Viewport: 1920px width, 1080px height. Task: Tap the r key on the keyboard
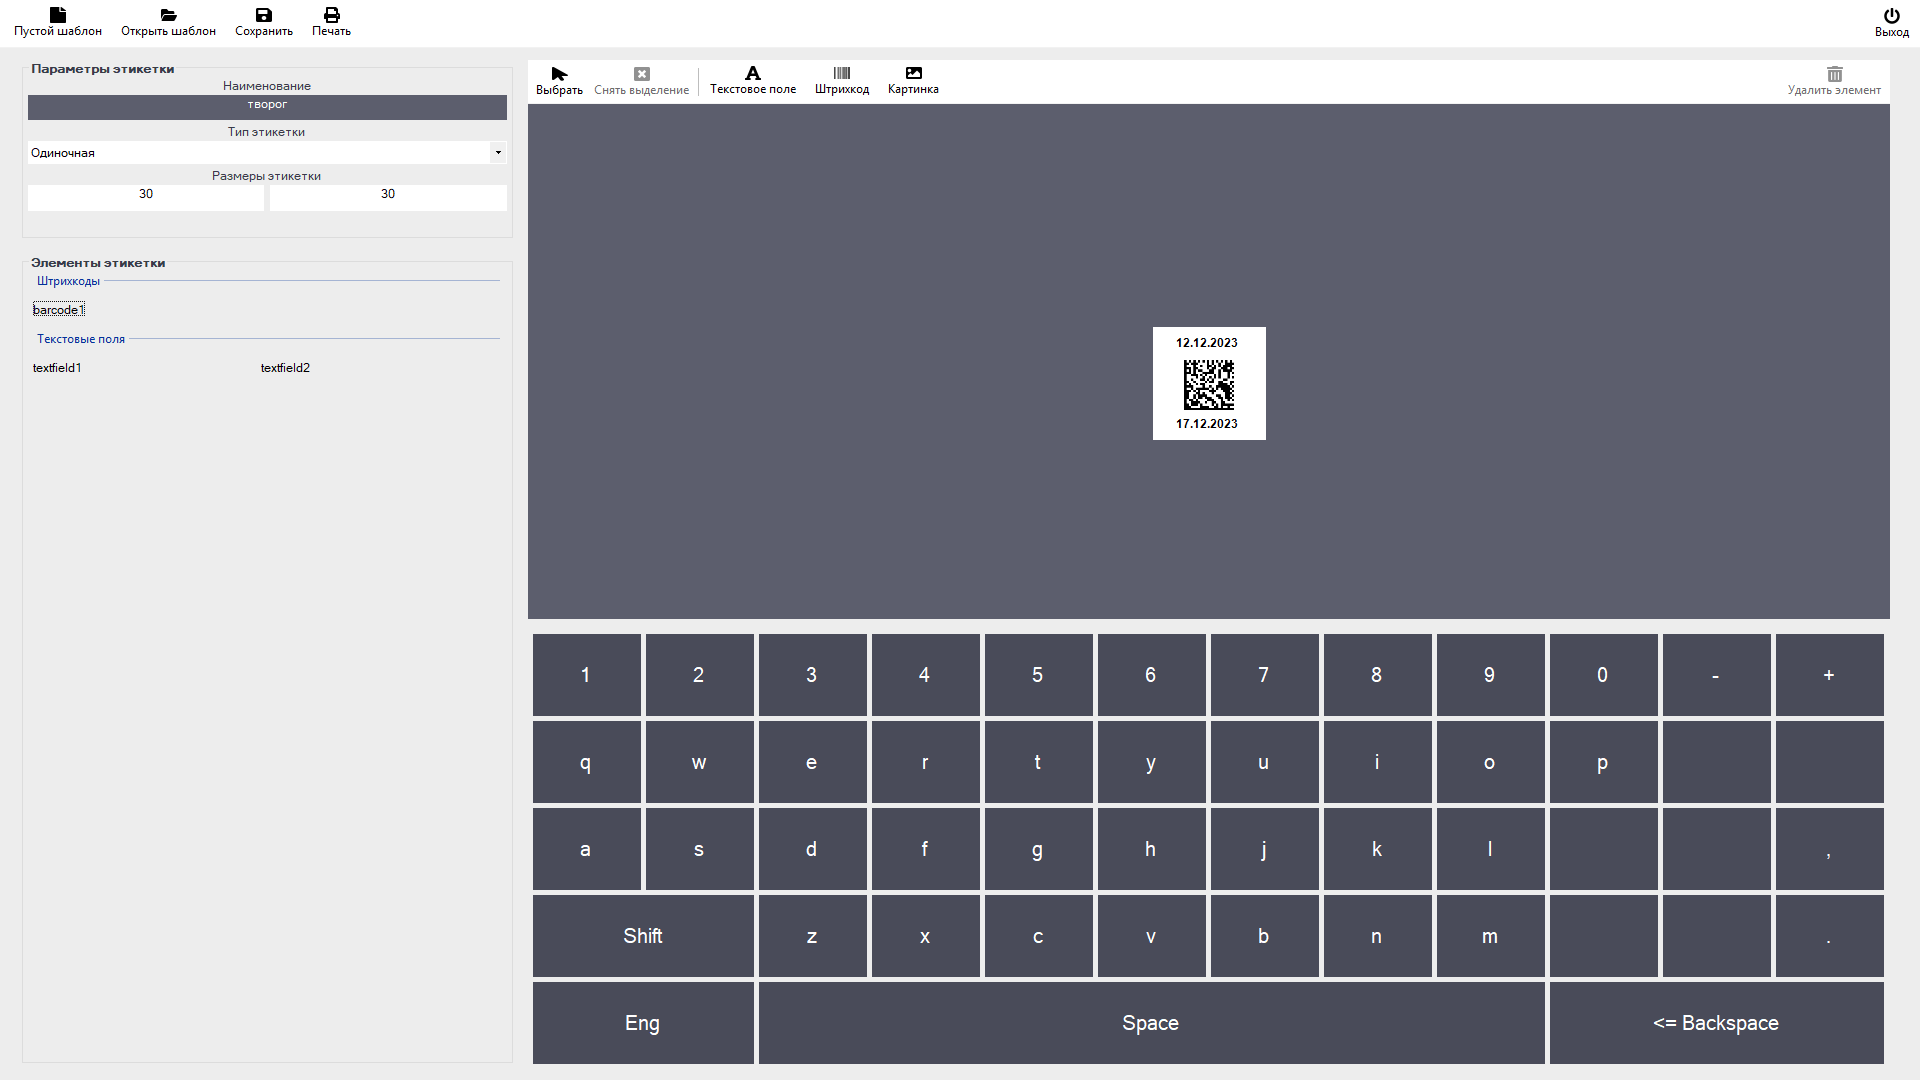tap(926, 762)
